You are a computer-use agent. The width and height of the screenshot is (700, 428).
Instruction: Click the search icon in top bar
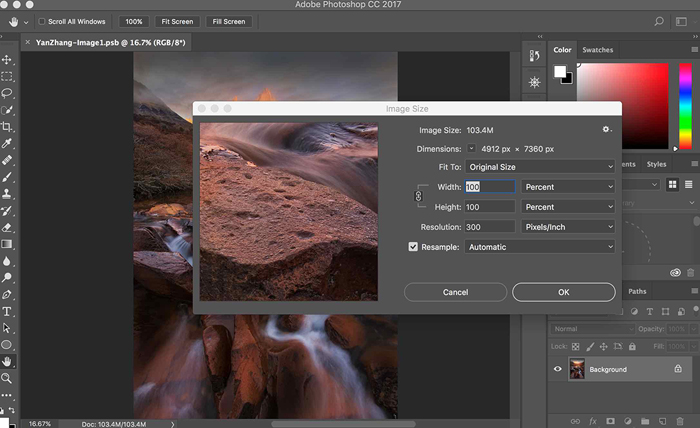click(x=658, y=21)
